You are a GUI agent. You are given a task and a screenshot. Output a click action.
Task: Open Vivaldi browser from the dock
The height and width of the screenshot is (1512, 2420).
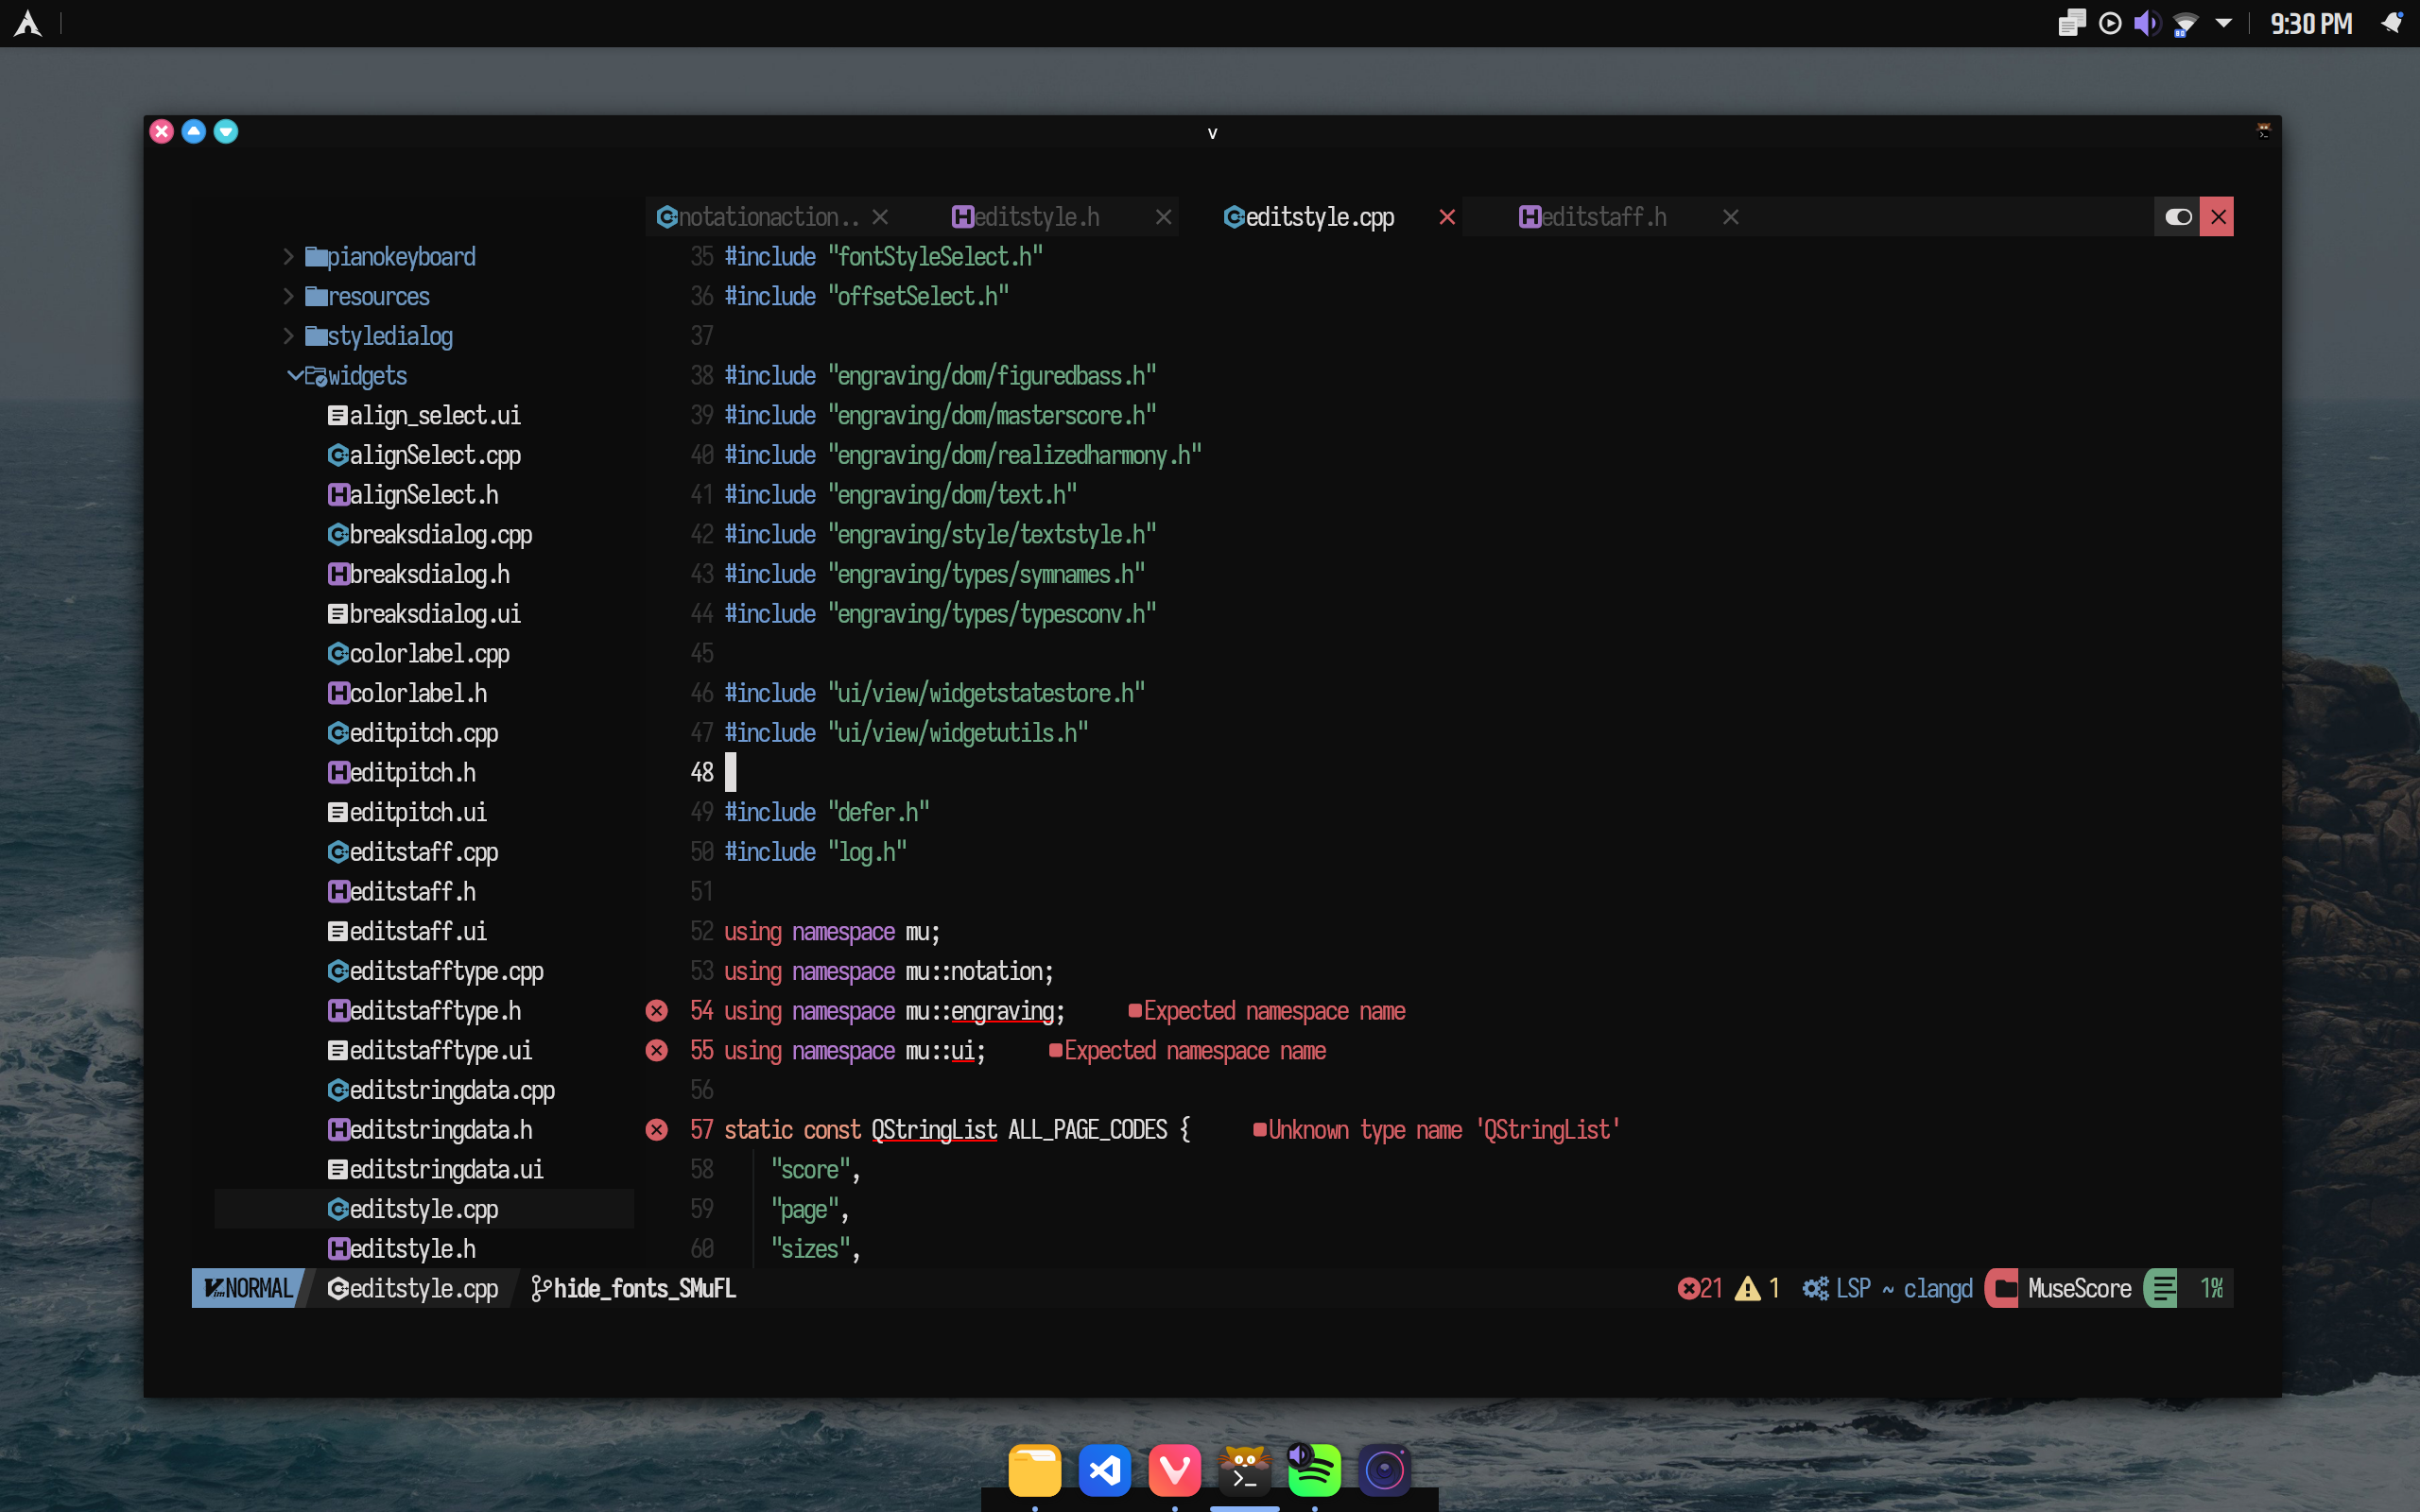click(x=1174, y=1469)
